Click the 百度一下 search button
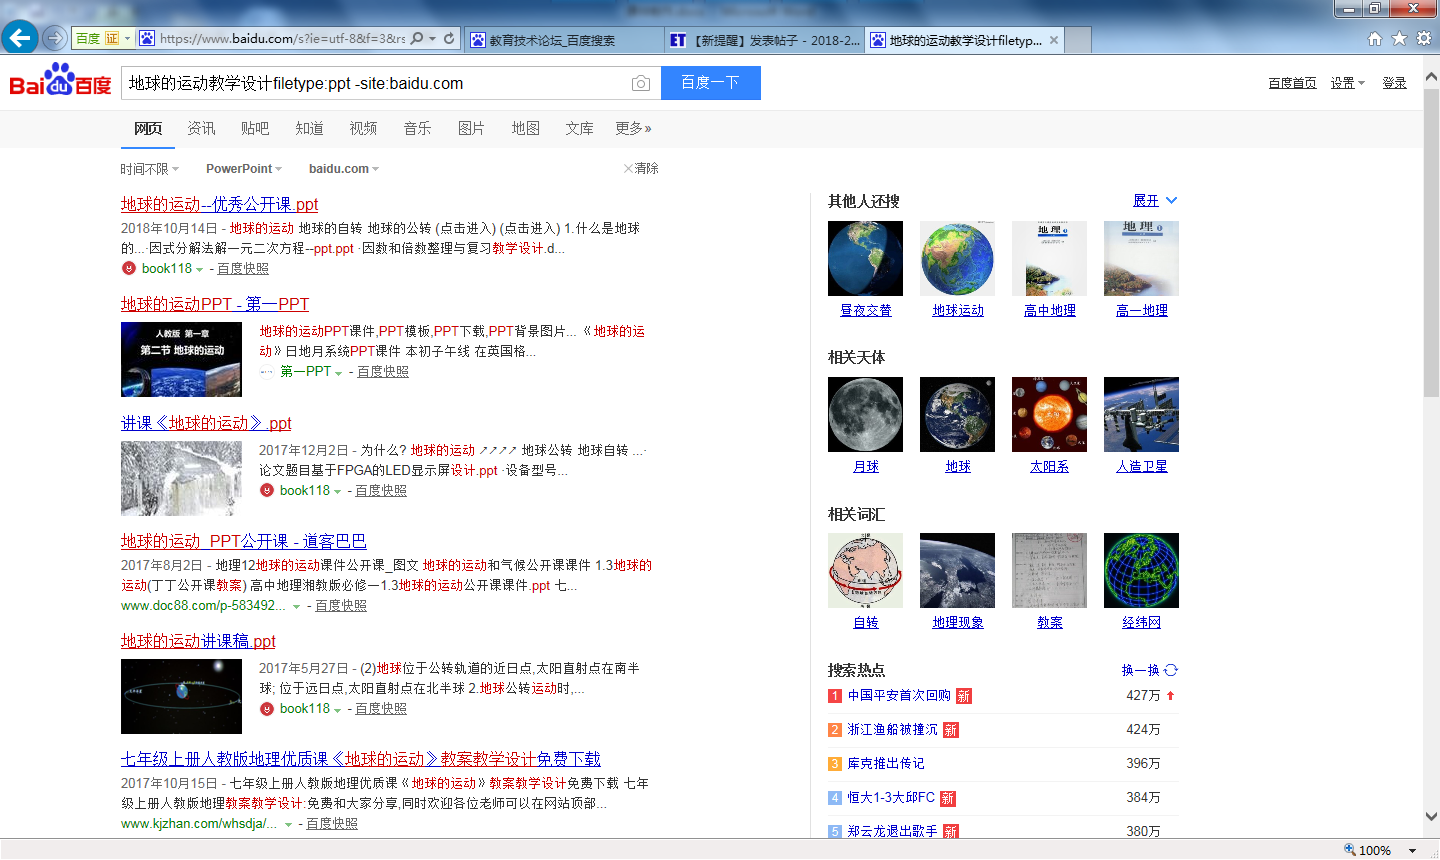Image resolution: width=1440 pixels, height=860 pixels. (x=710, y=83)
